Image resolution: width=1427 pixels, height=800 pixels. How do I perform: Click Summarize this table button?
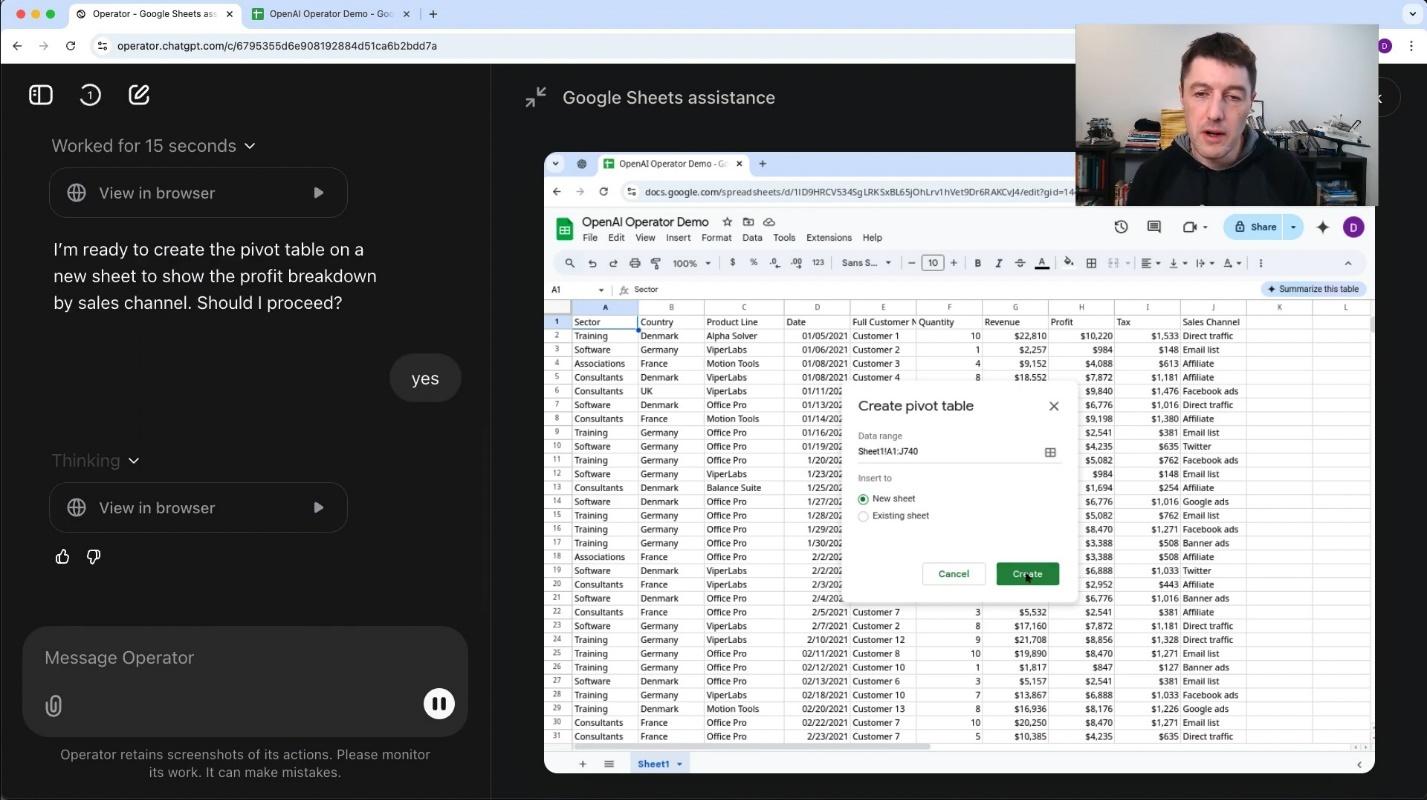click(1313, 289)
